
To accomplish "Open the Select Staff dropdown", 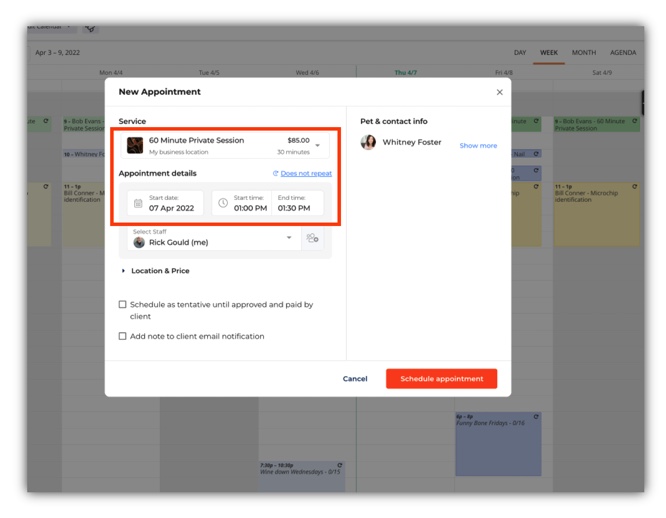I will (214, 238).
